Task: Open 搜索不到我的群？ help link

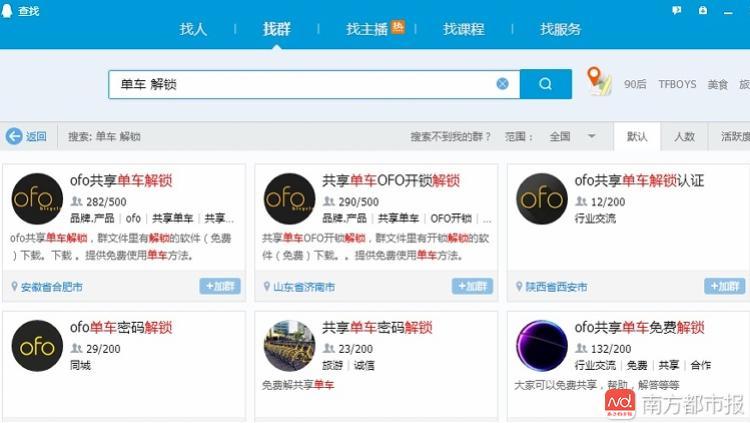Action: (451, 136)
